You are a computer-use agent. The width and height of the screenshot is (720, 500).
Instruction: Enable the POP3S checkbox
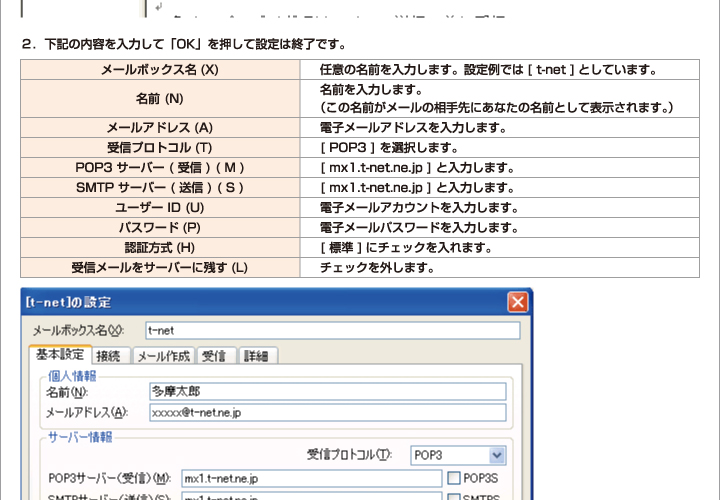tap(454, 478)
